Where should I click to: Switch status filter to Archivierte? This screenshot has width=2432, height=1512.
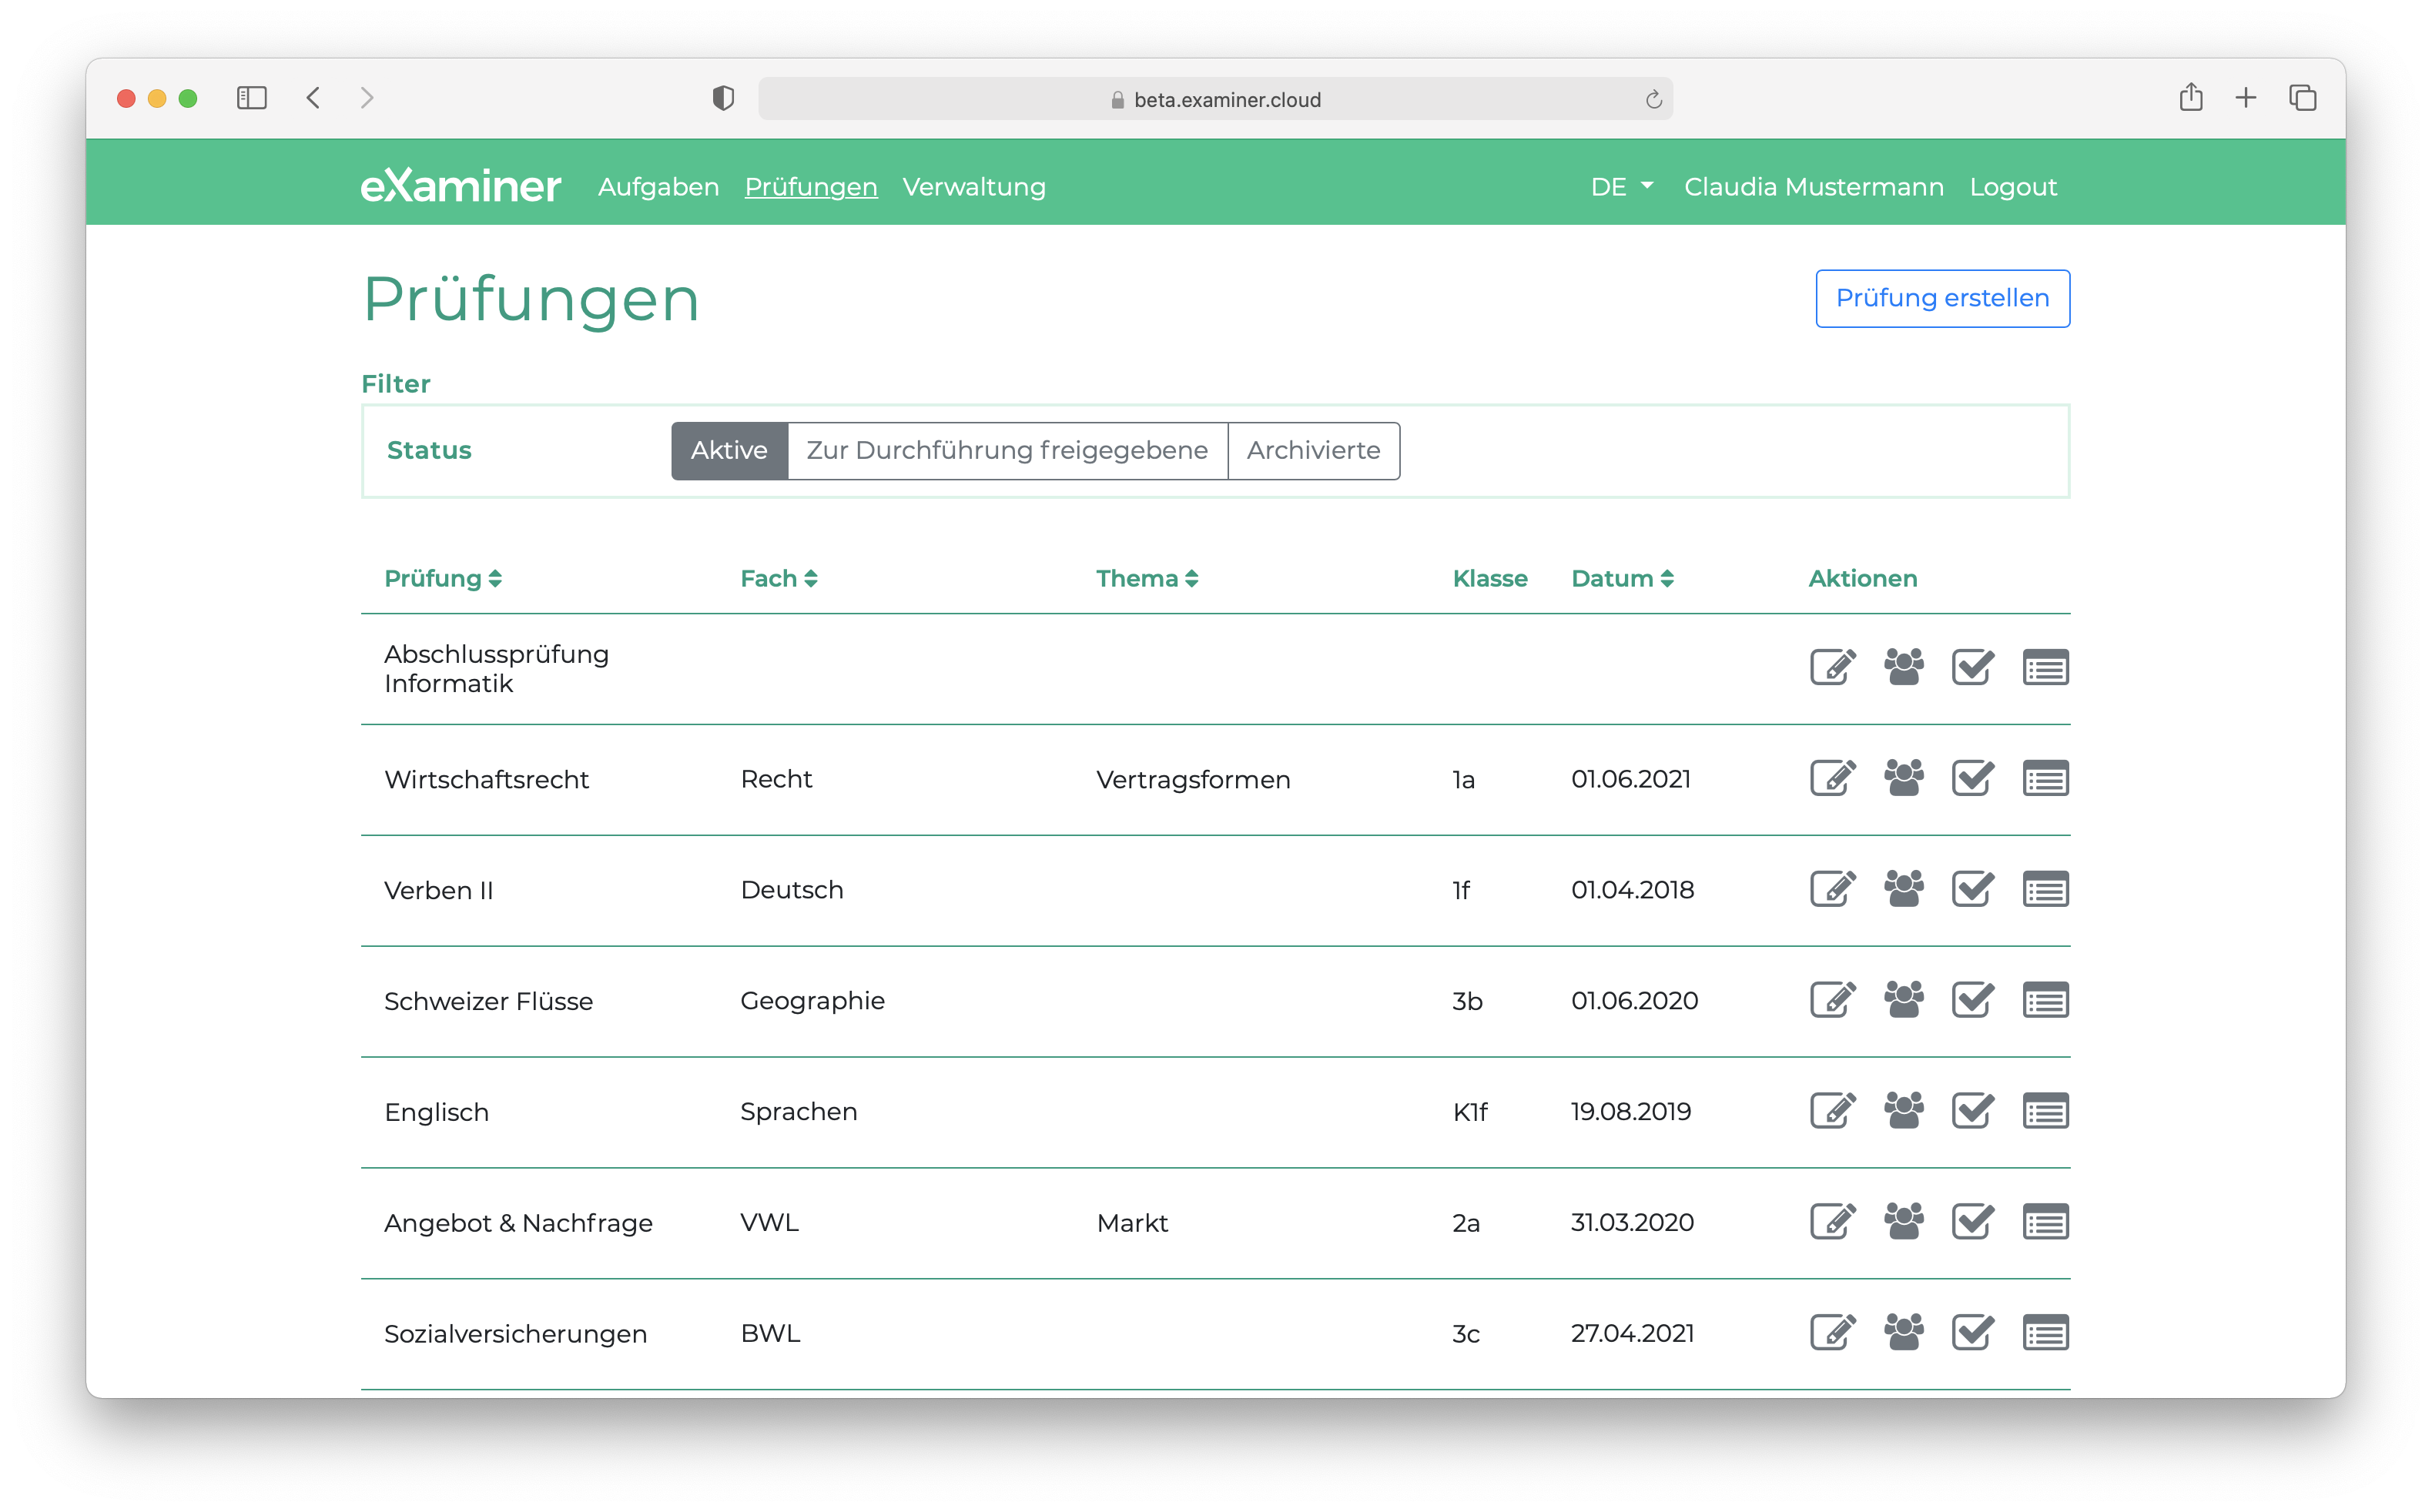tap(1313, 451)
